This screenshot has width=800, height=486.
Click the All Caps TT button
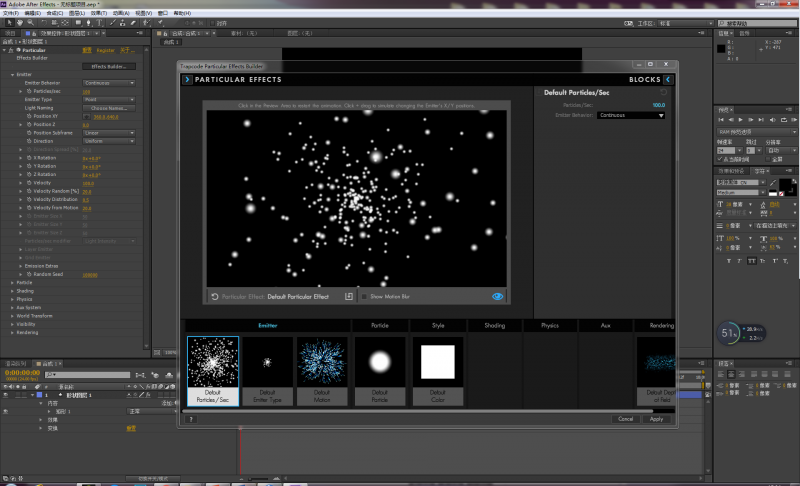tap(752, 261)
